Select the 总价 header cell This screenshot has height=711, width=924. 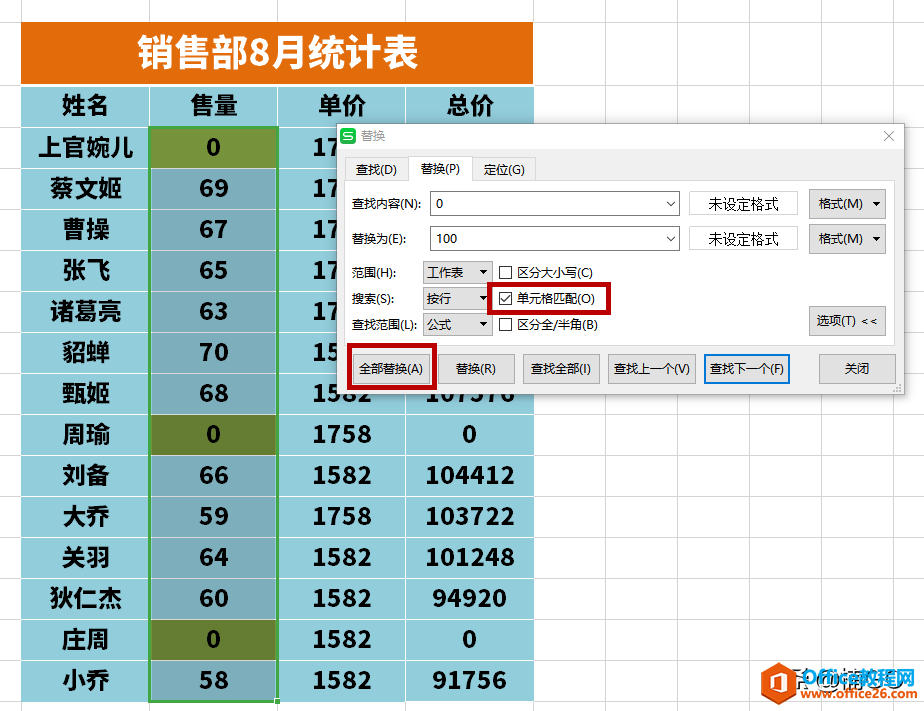click(x=470, y=106)
